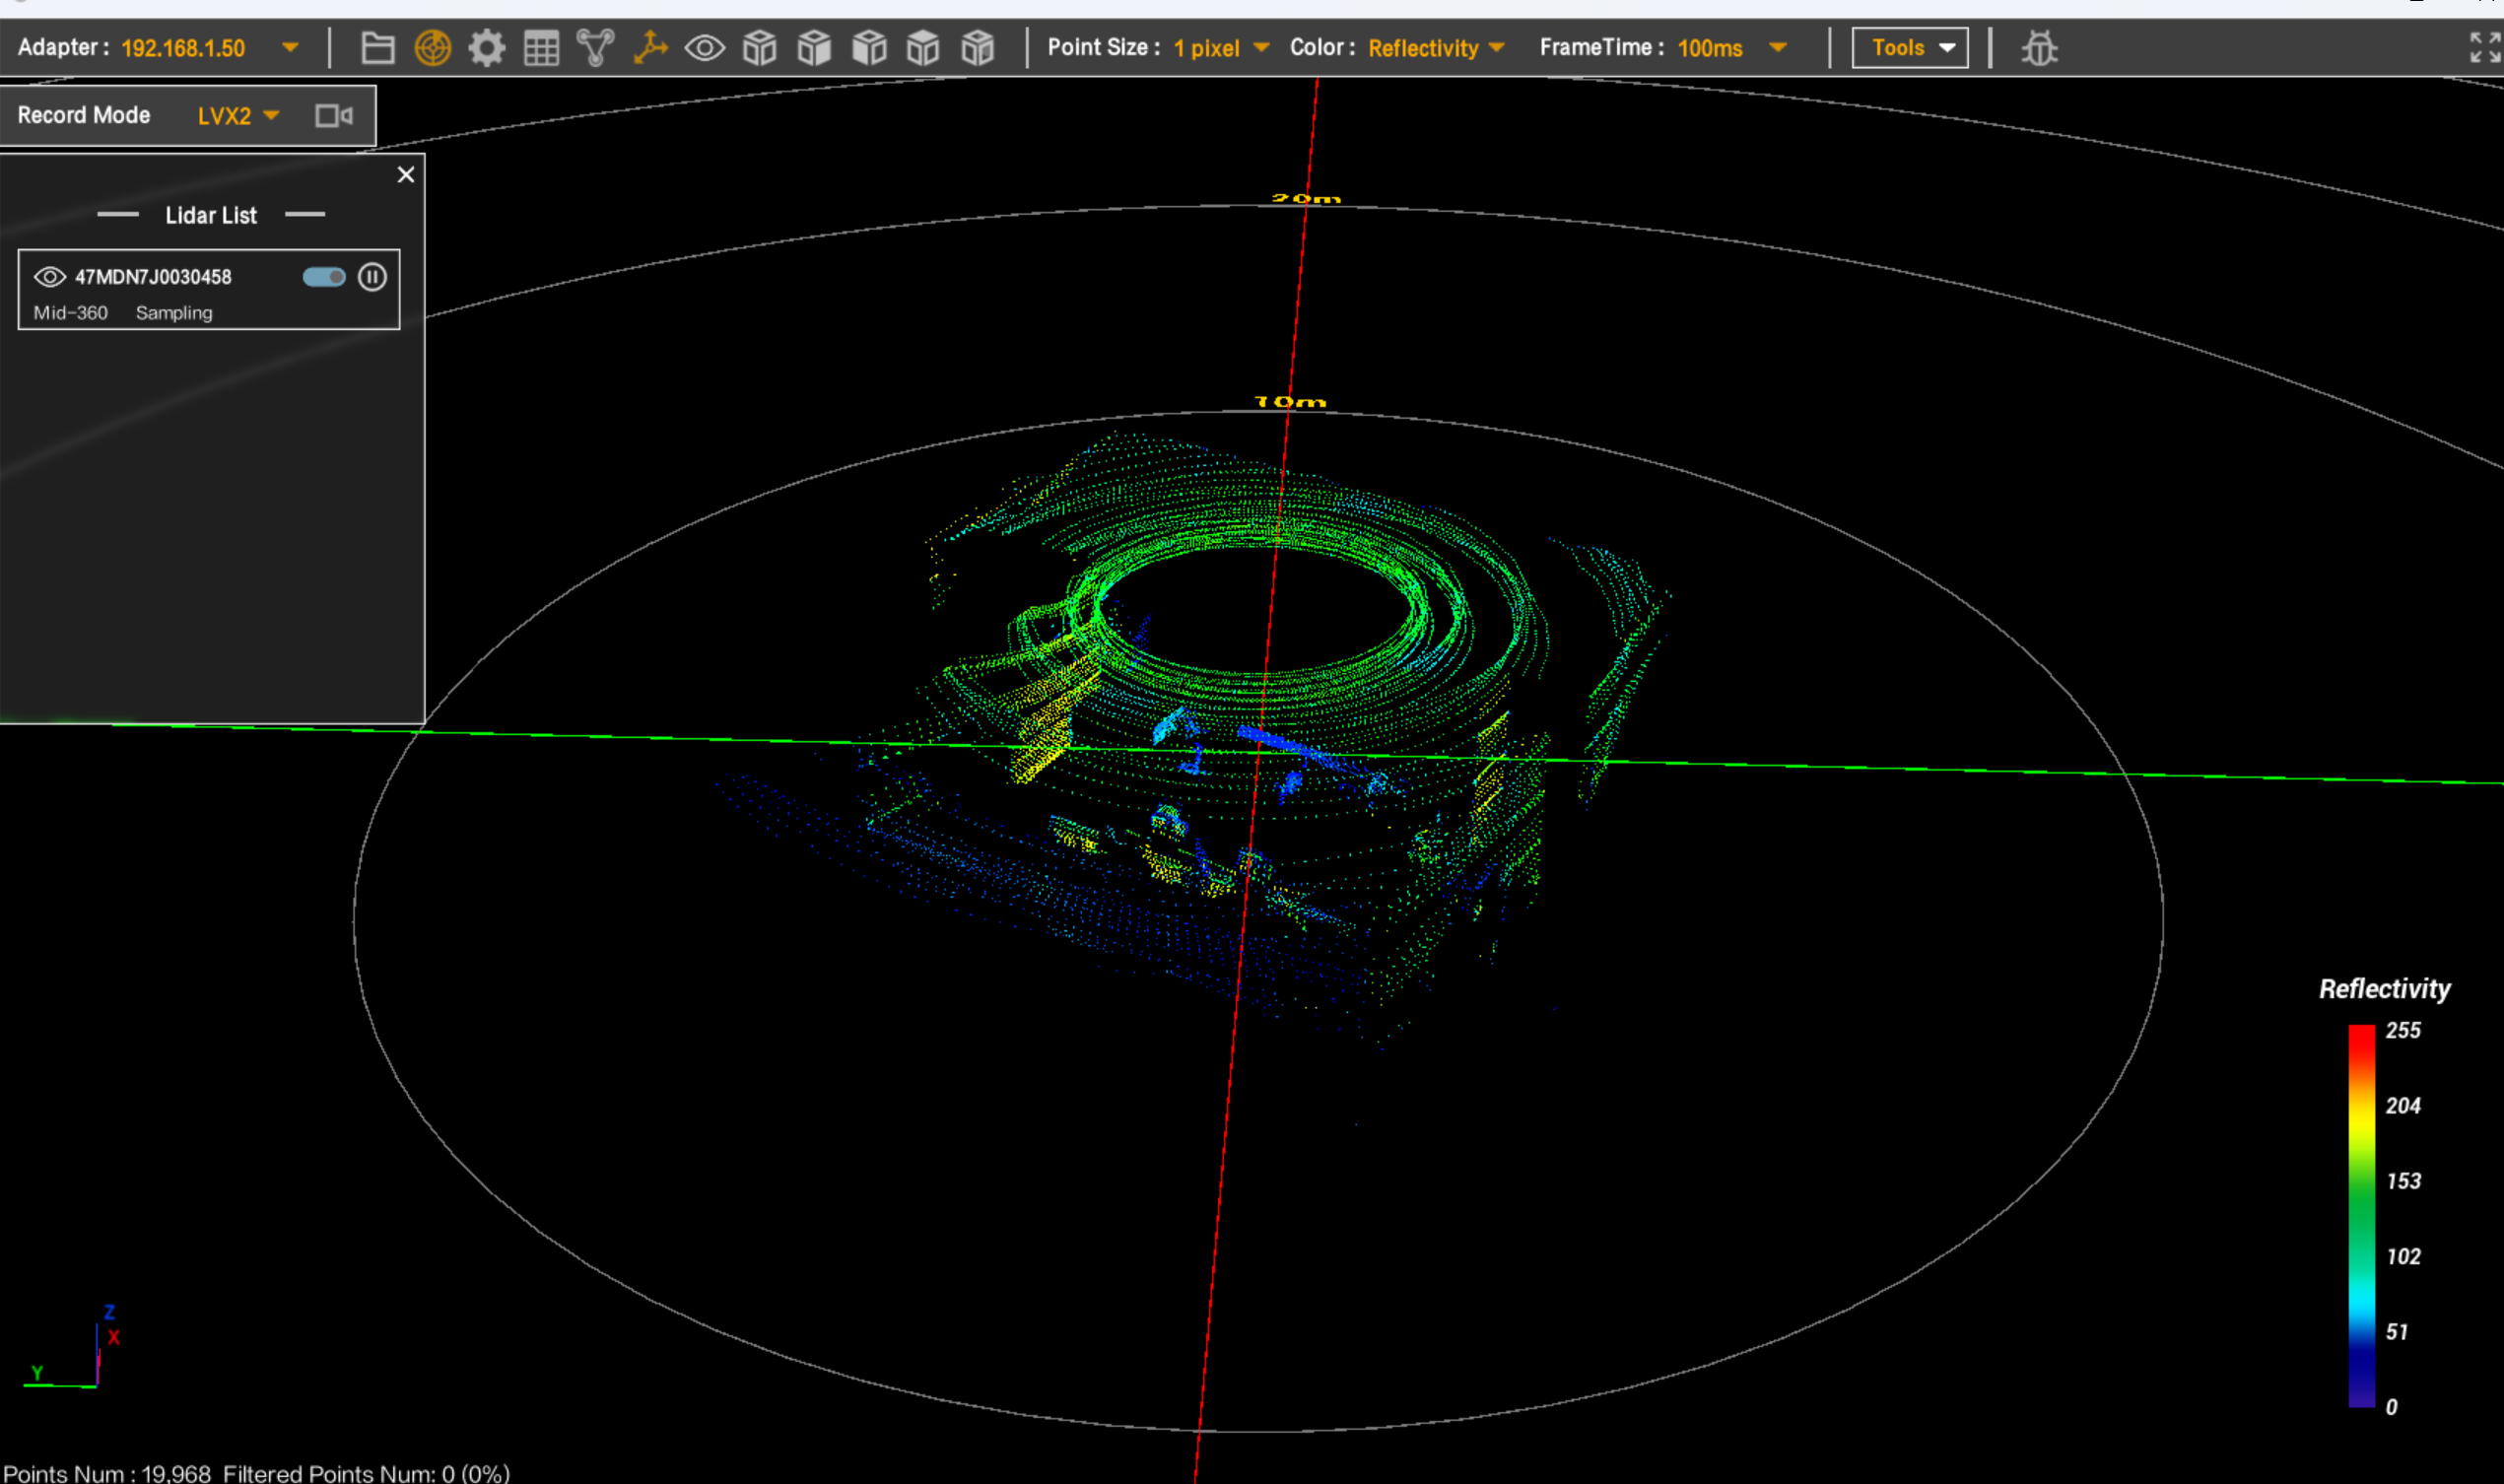Select the cube view with top face shaded
Viewport: 2504px width, 1484px height.
pyautogui.click(x=923, y=48)
